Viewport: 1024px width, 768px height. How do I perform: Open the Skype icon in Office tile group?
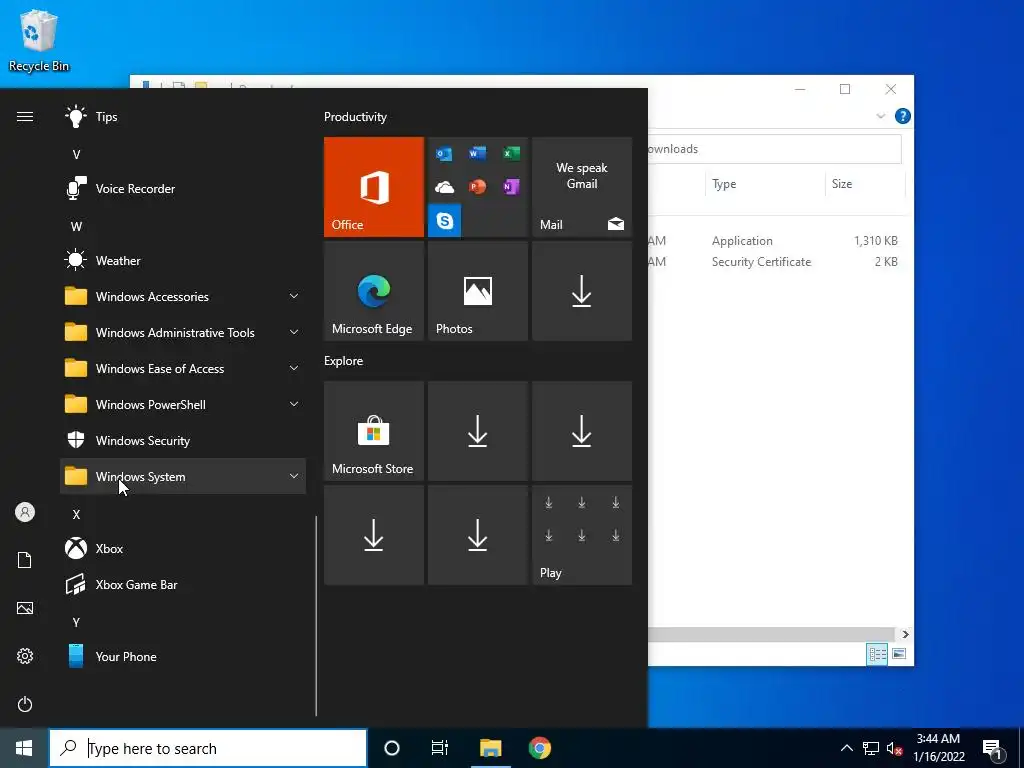pyautogui.click(x=445, y=221)
